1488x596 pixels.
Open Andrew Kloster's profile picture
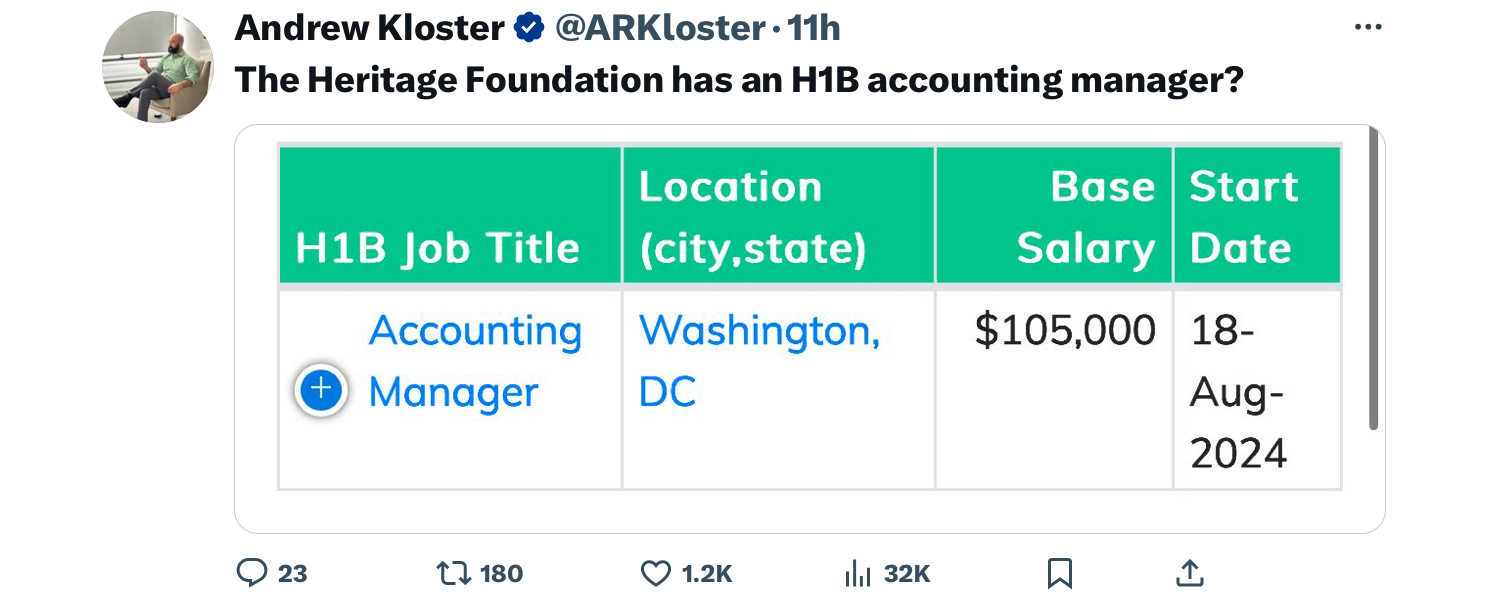pyautogui.click(x=158, y=66)
